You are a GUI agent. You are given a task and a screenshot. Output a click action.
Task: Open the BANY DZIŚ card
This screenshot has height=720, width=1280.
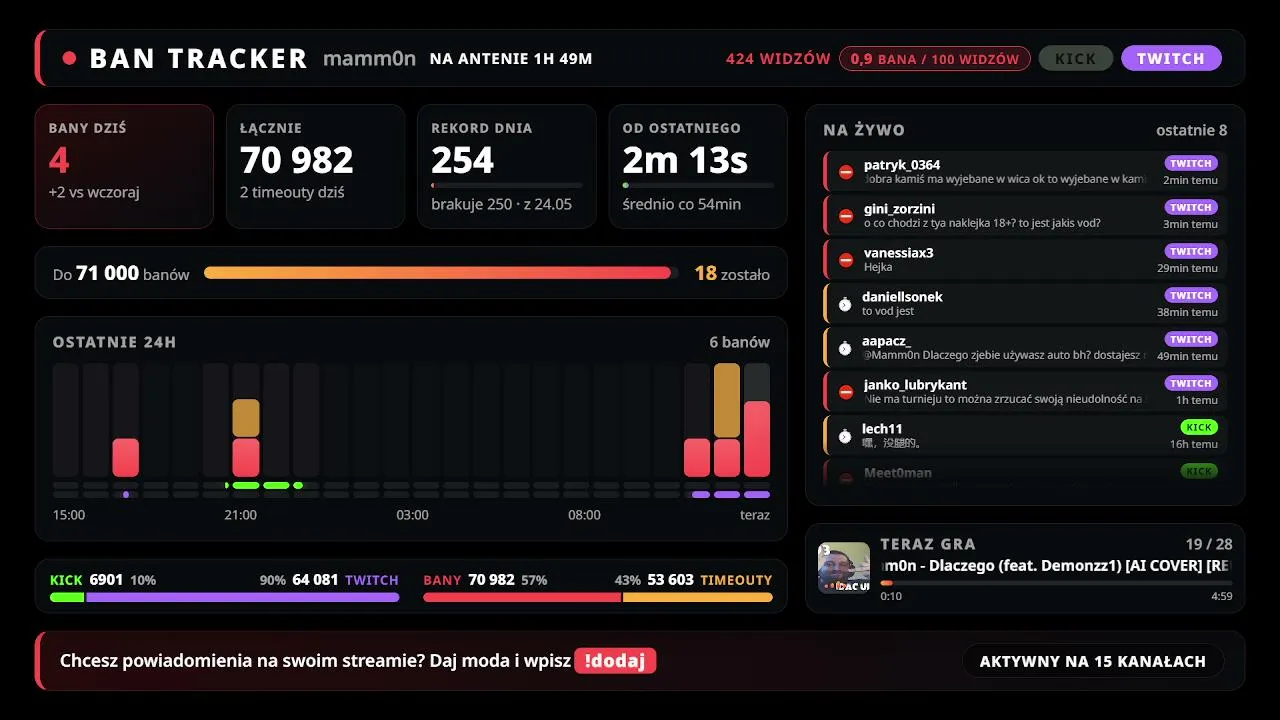[124, 166]
